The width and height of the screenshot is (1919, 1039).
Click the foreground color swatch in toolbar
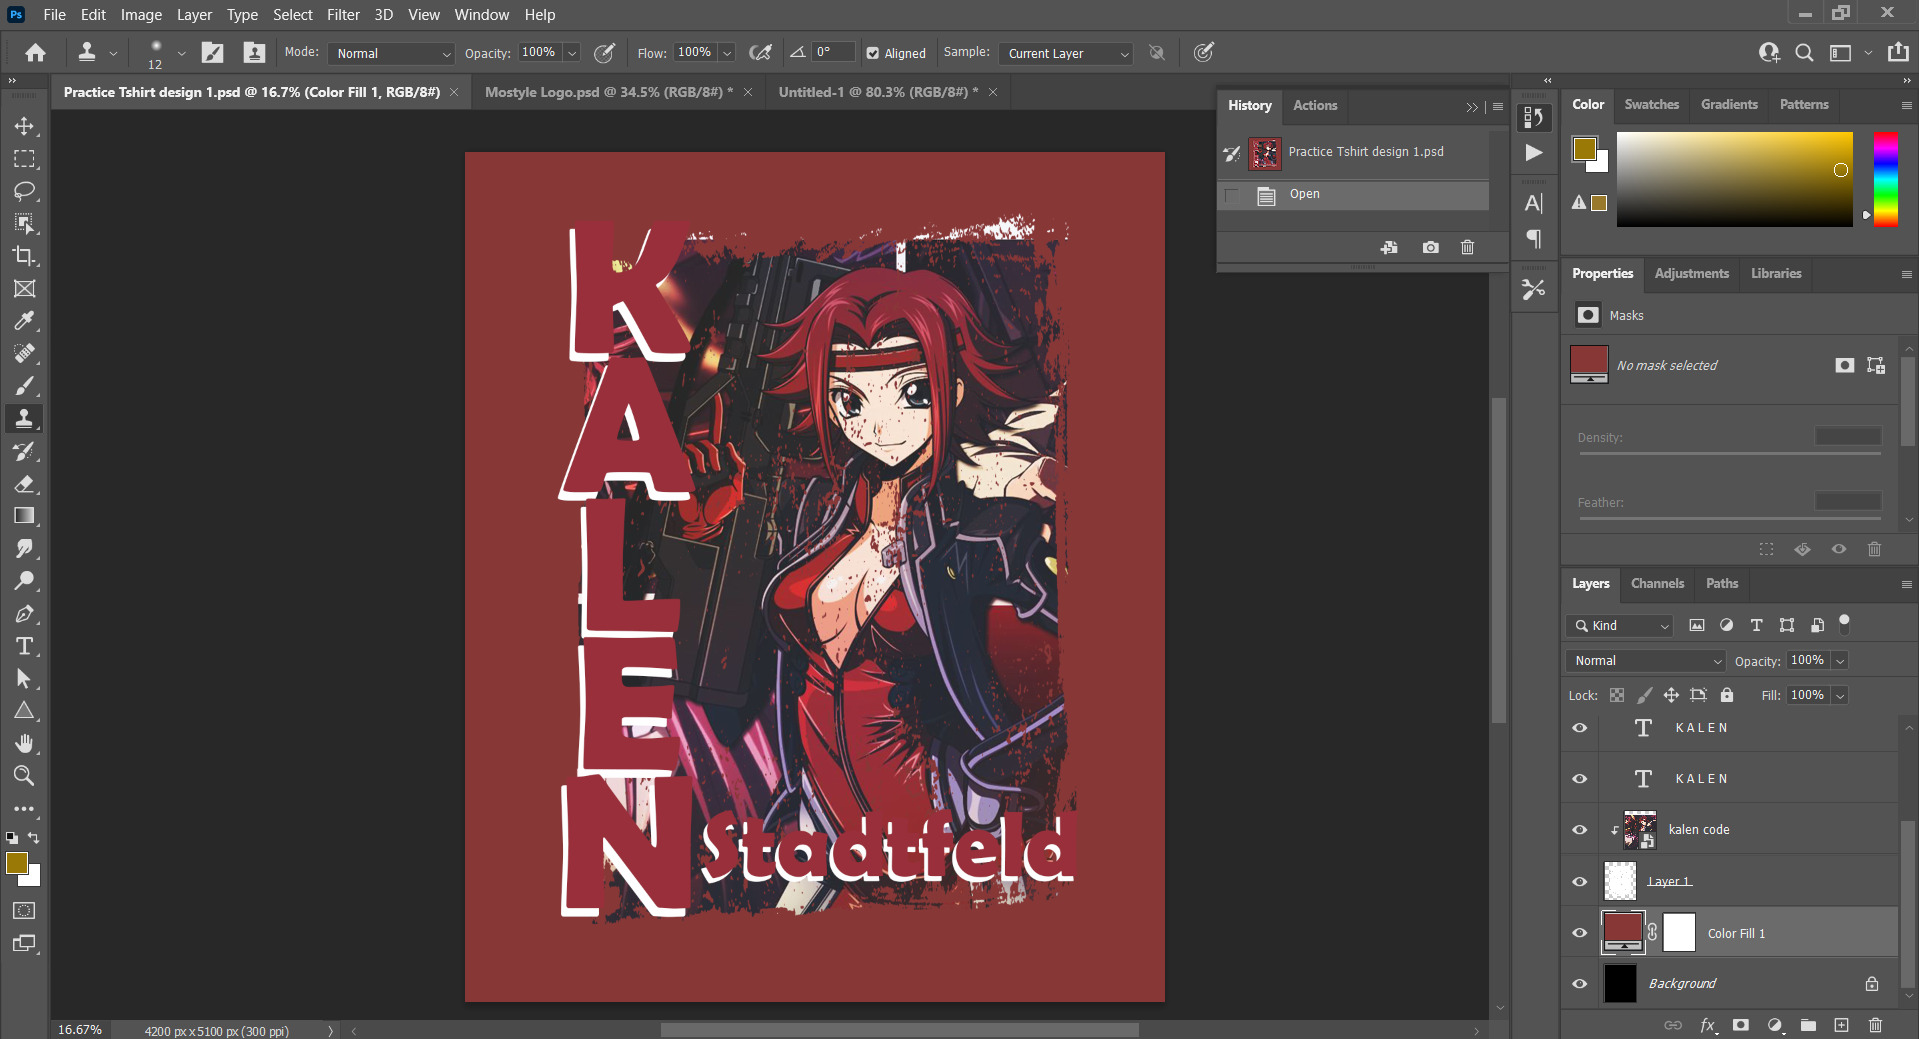coord(17,864)
